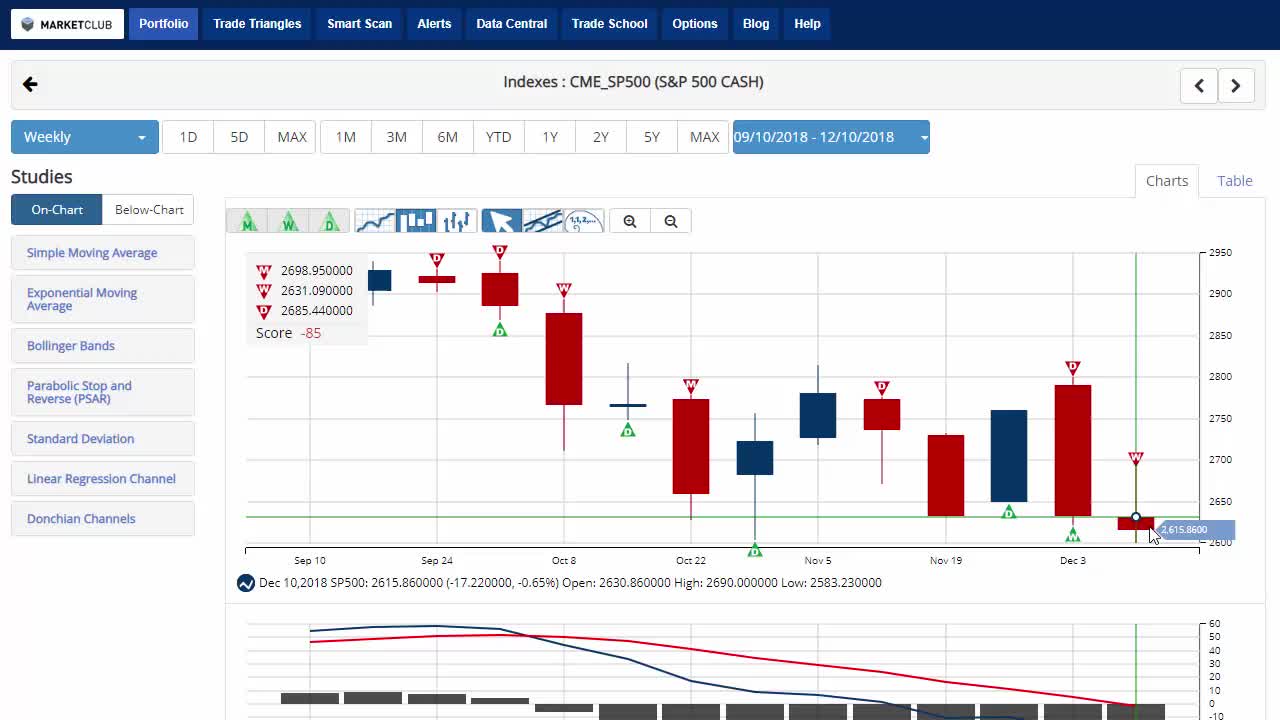Image resolution: width=1280 pixels, height=720 pixels.
Task: Zoom in on the chart
Action: pos(630,221)
